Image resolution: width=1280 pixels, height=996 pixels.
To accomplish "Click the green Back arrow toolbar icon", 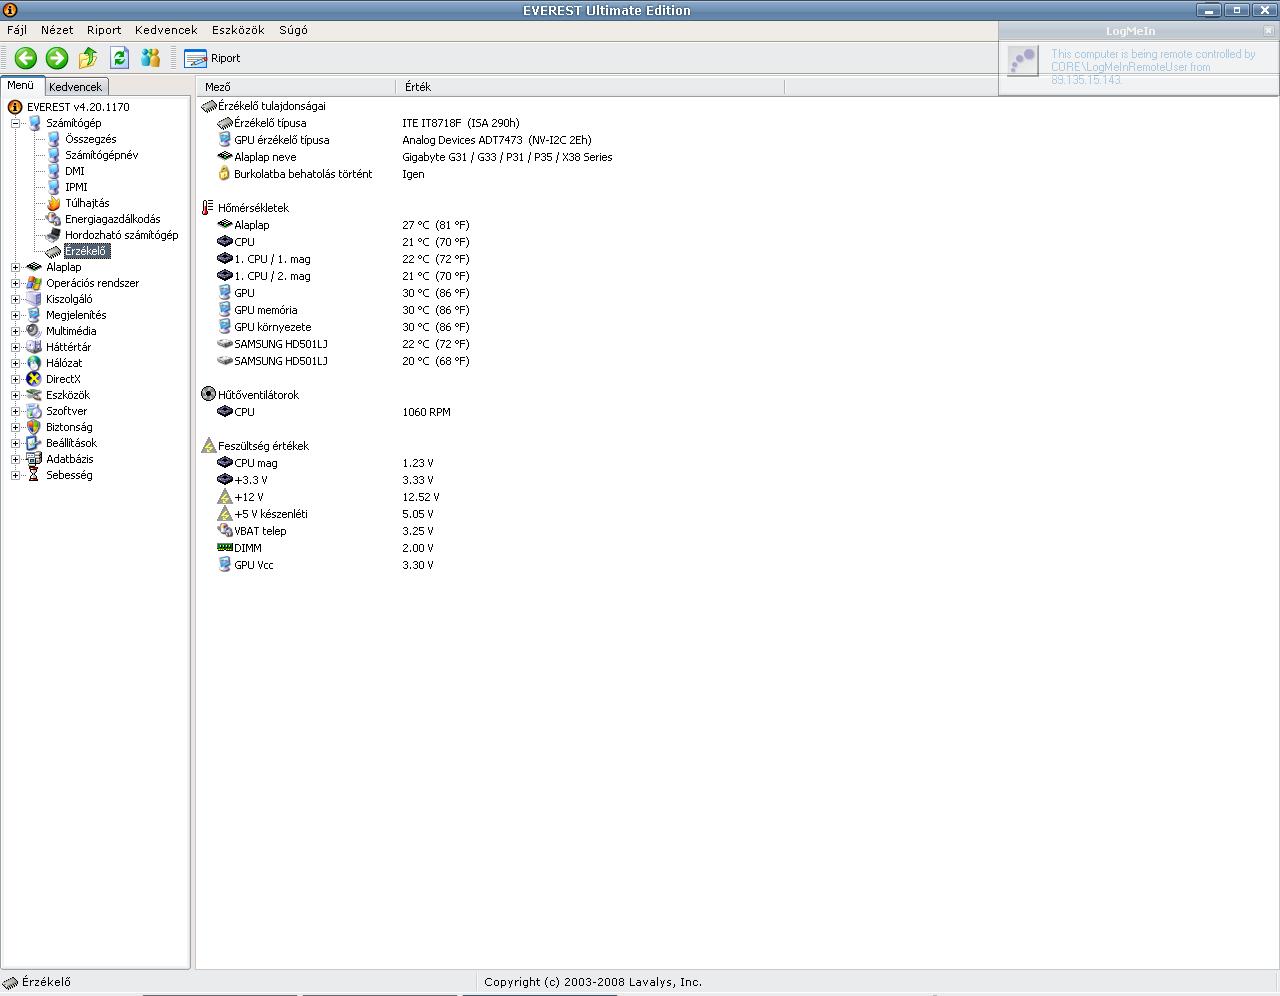I will [x=26, y=58].
